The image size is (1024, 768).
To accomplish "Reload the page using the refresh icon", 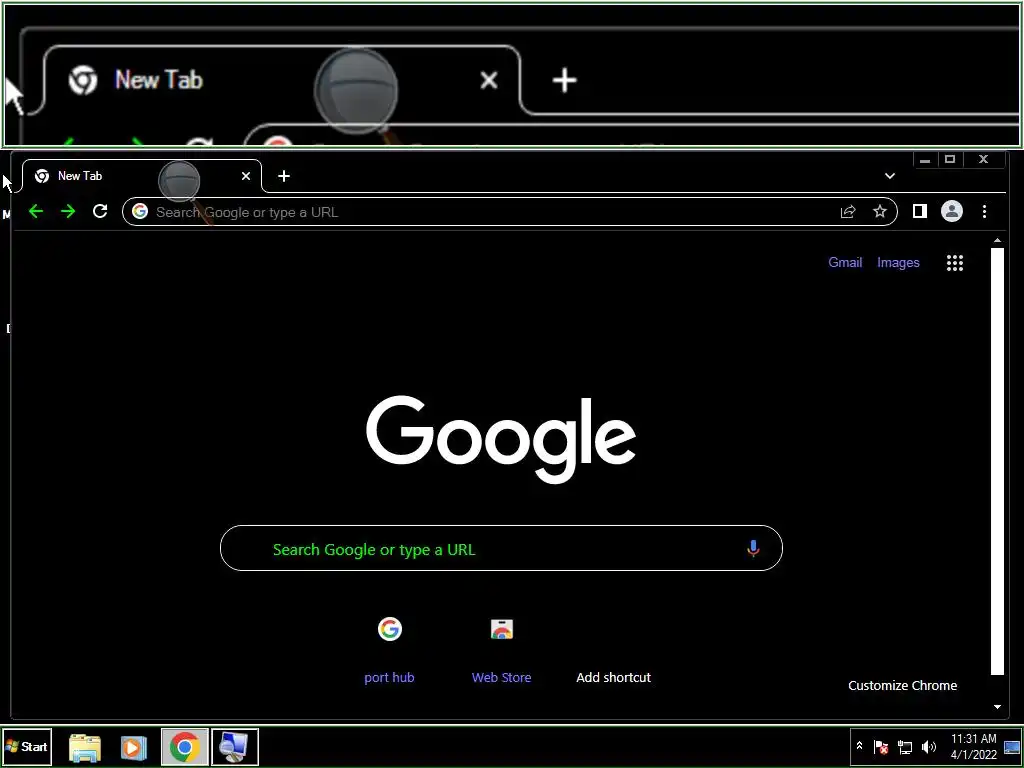I will click(100, 211).
